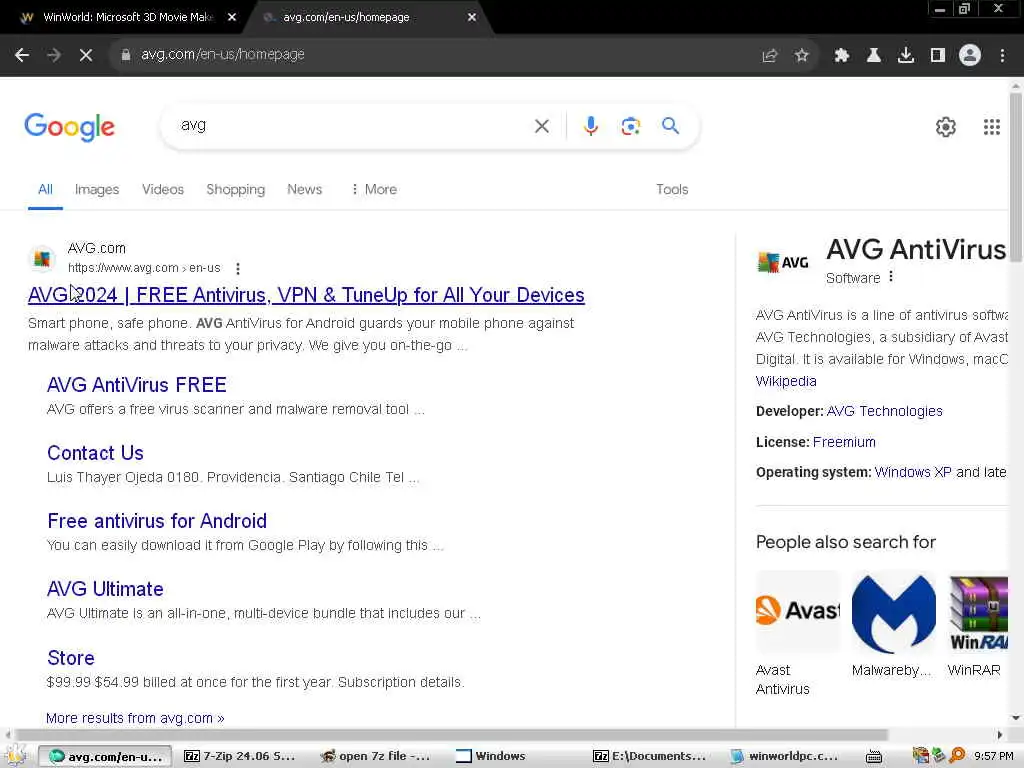
Task: Click the magnifier search button
Action: (670, 125)
